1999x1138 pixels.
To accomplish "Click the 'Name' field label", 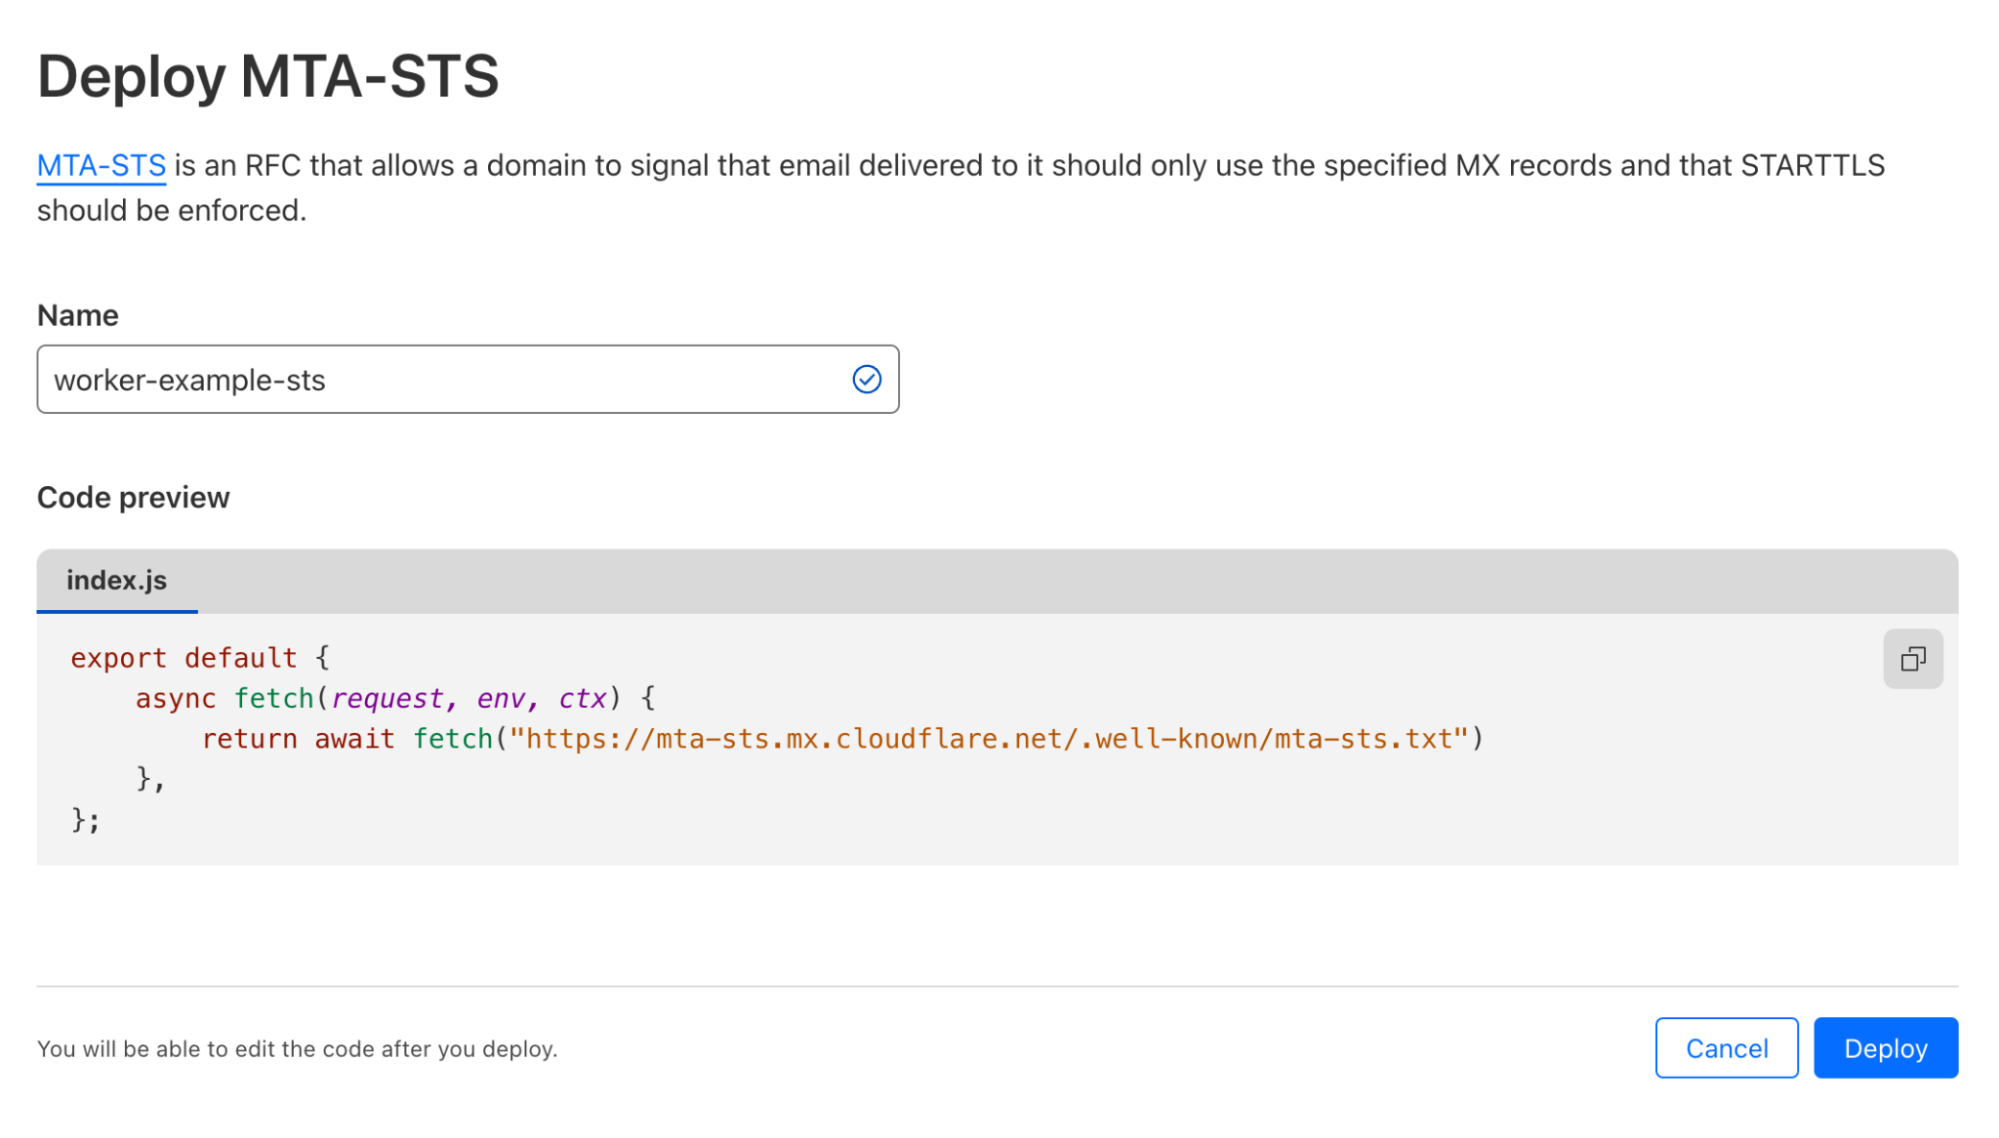I will [x=78, y=316].
